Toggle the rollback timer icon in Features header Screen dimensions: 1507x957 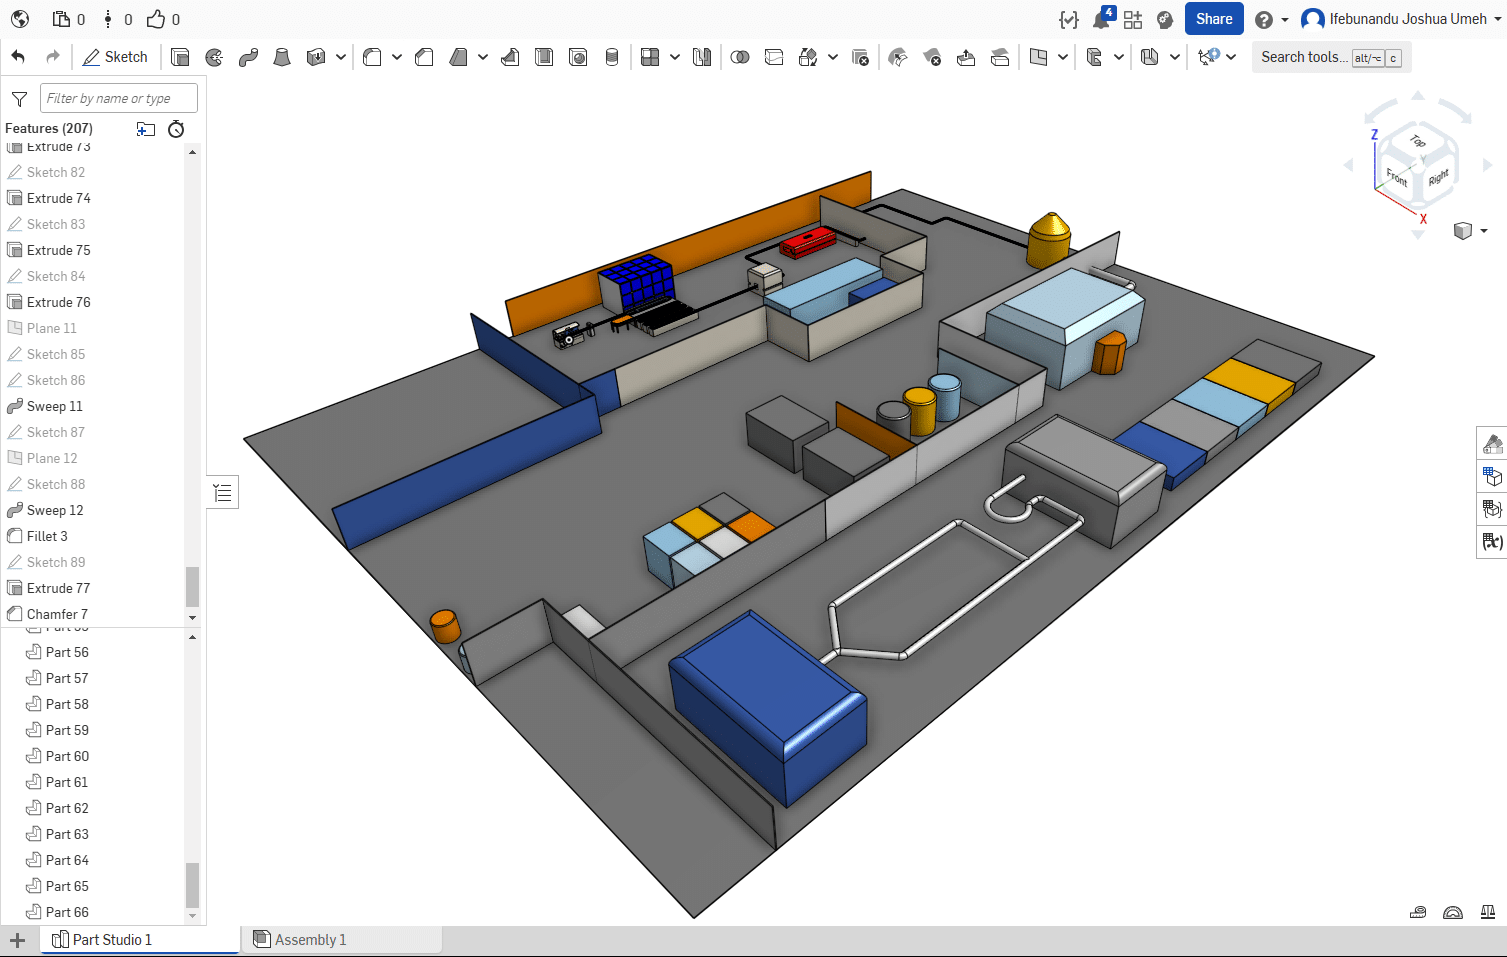pyautogui.click(x=176, y=129)
